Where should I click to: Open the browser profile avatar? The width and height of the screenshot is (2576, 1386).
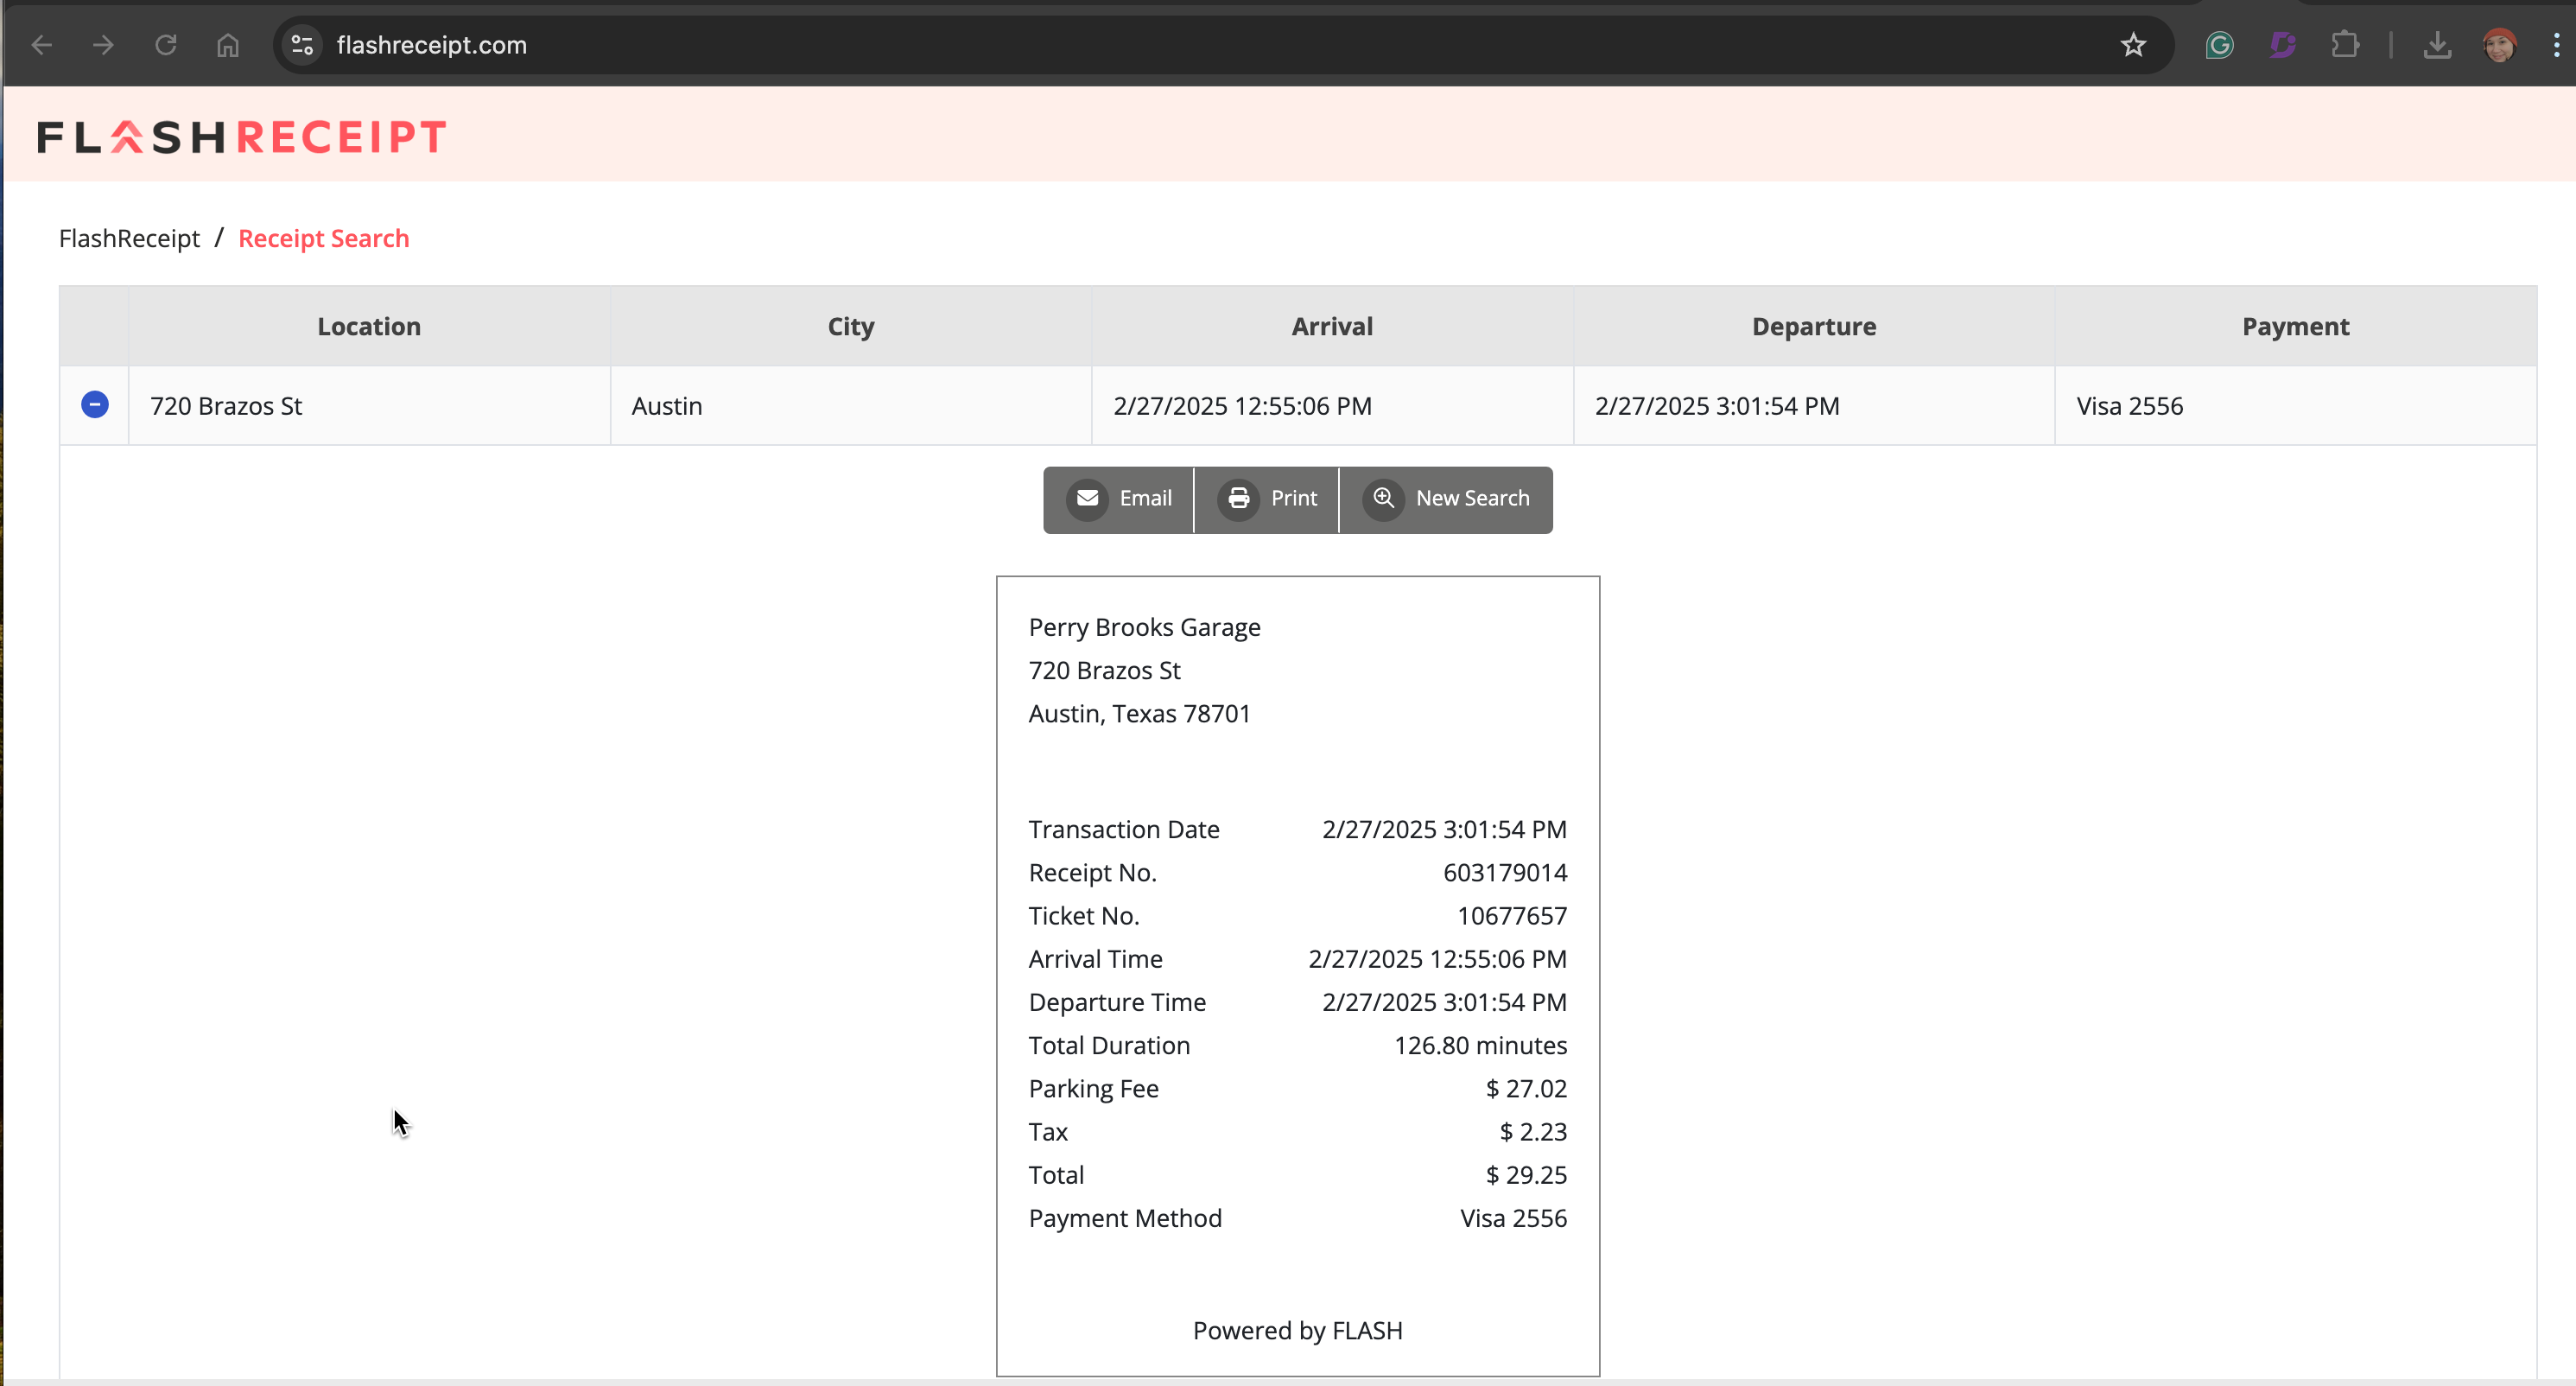2499,45
